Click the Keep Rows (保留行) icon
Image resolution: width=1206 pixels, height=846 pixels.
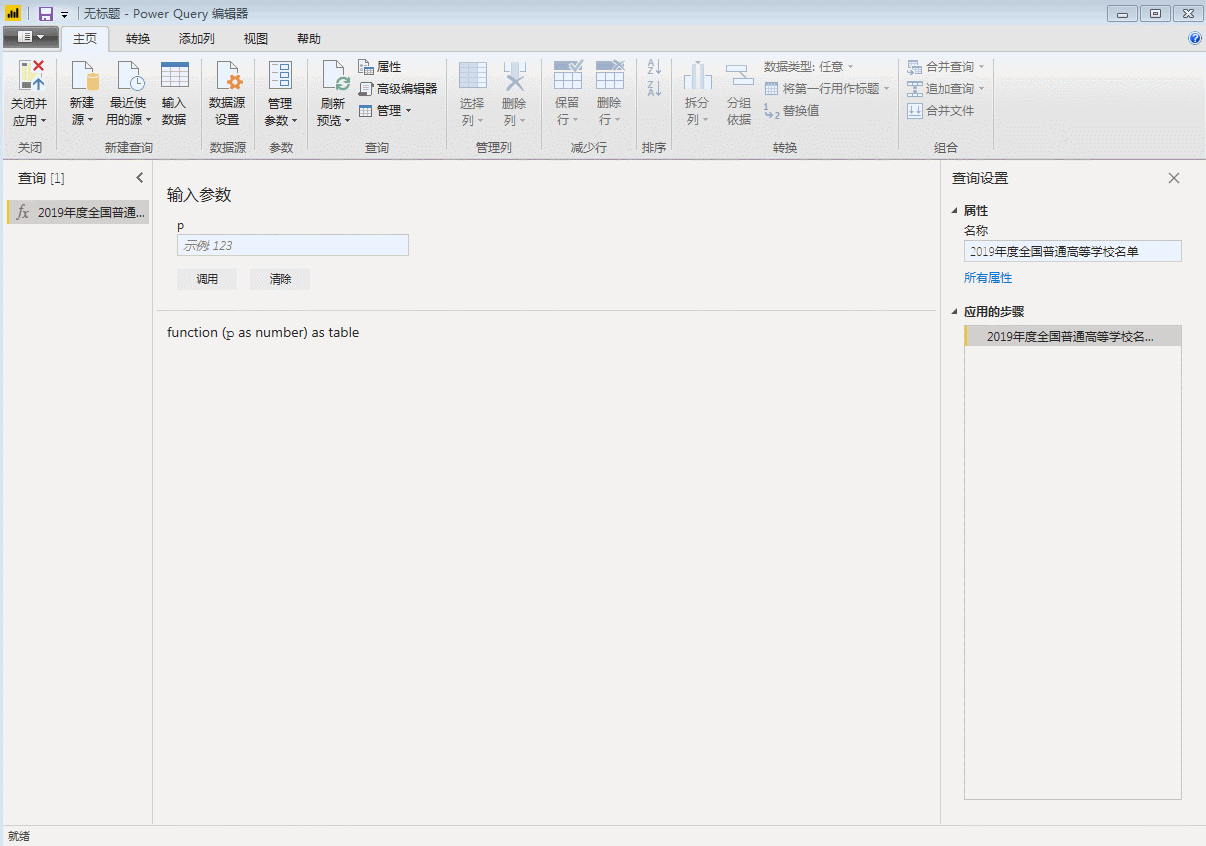click(567, 77)
